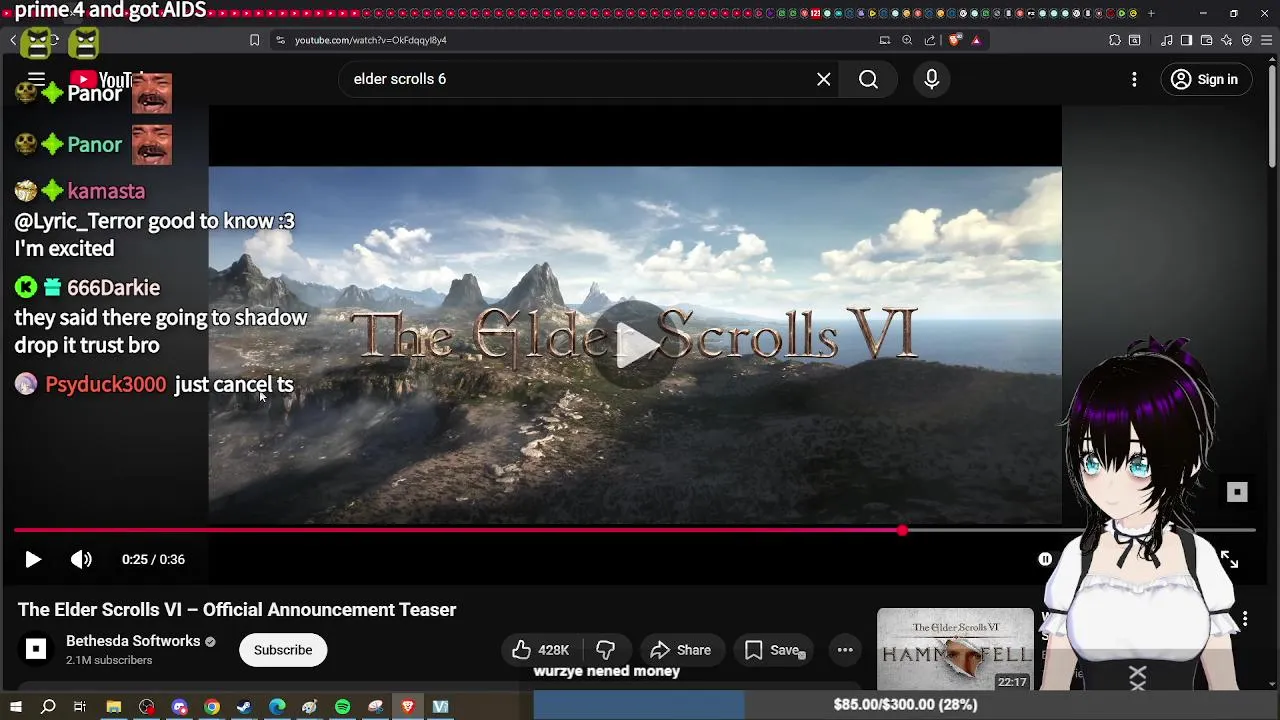Open options menu for the recommended video

[x=1245, y=620]
